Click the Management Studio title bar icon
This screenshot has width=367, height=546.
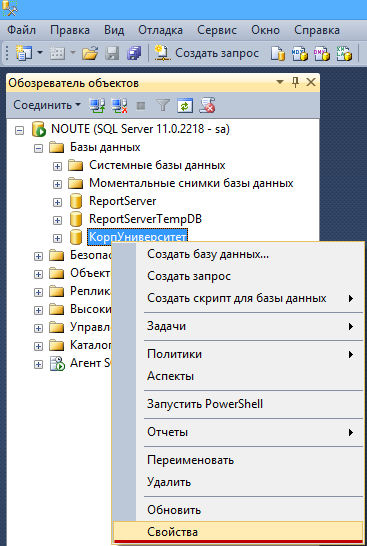(x=10, y=8)
